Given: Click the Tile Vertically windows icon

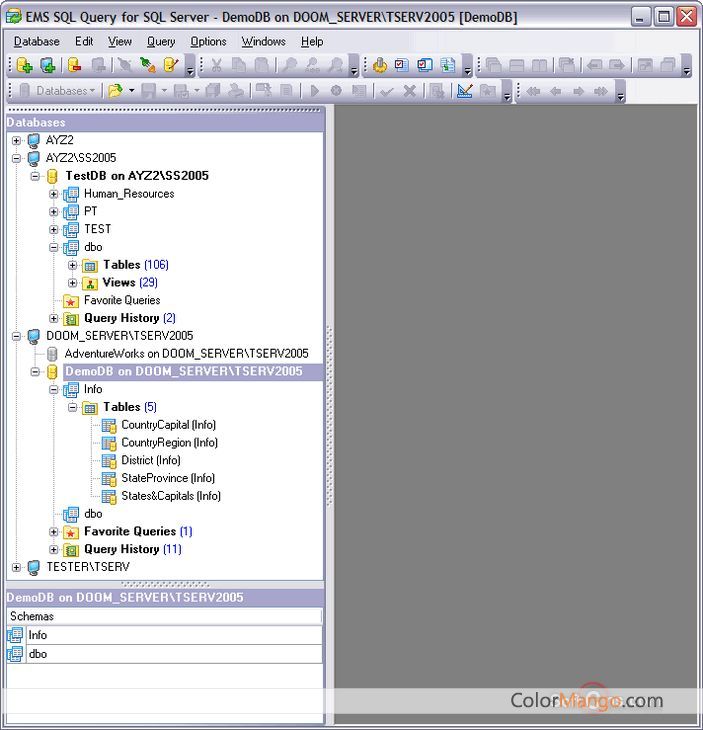Looking at the screenshot, I should pos(540,65).
